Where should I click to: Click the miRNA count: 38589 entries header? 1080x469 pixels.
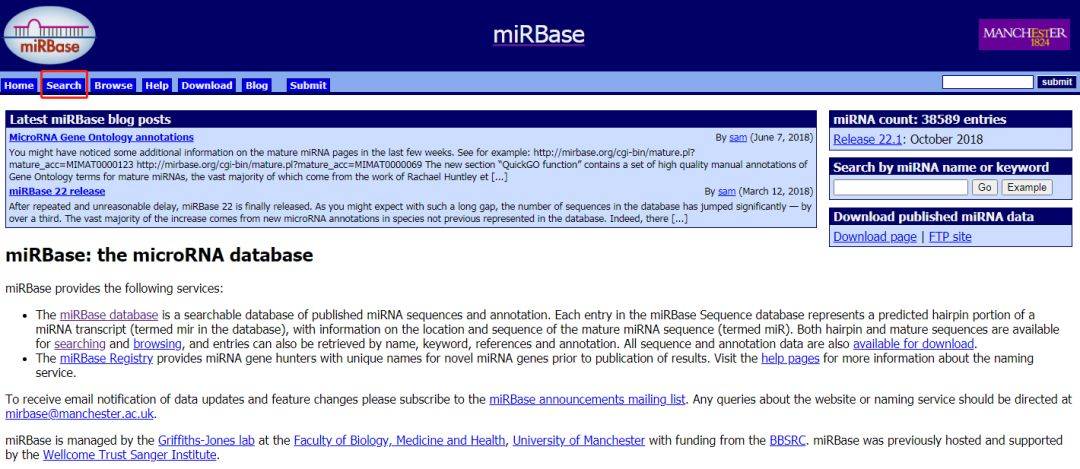click(951, 119)
